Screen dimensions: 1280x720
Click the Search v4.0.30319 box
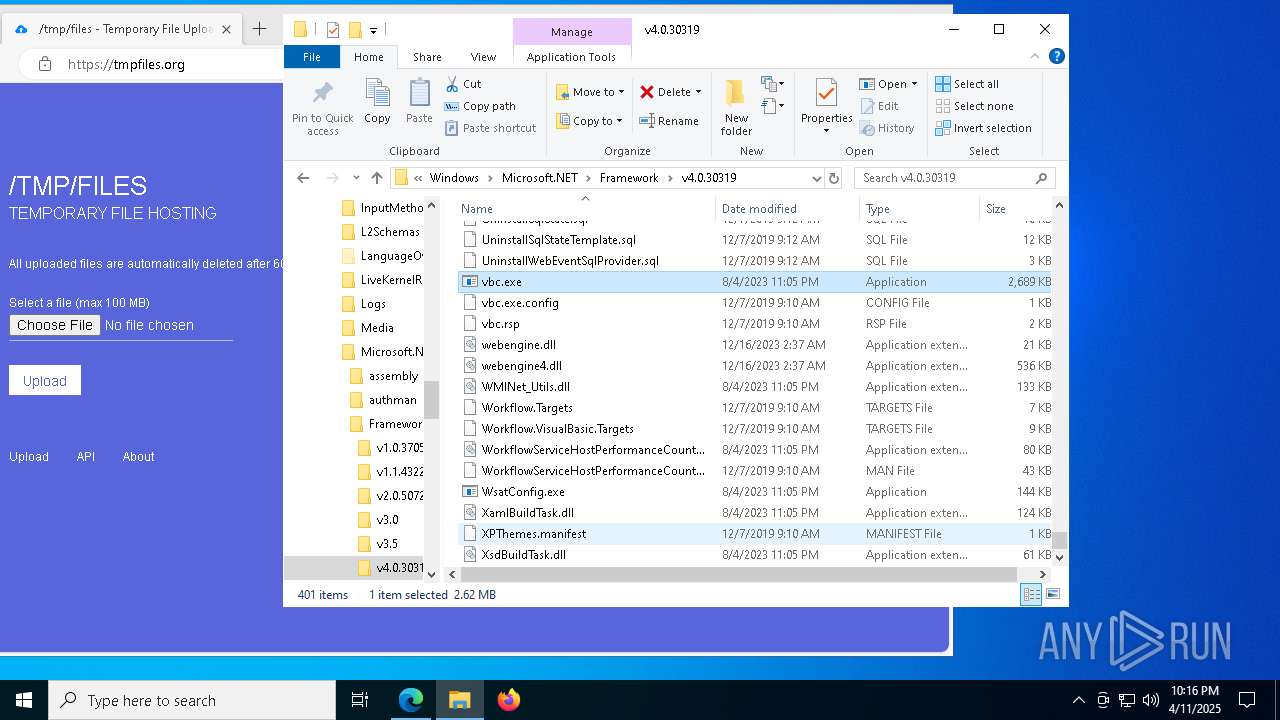pyautogui.click(x=955, y=178)
